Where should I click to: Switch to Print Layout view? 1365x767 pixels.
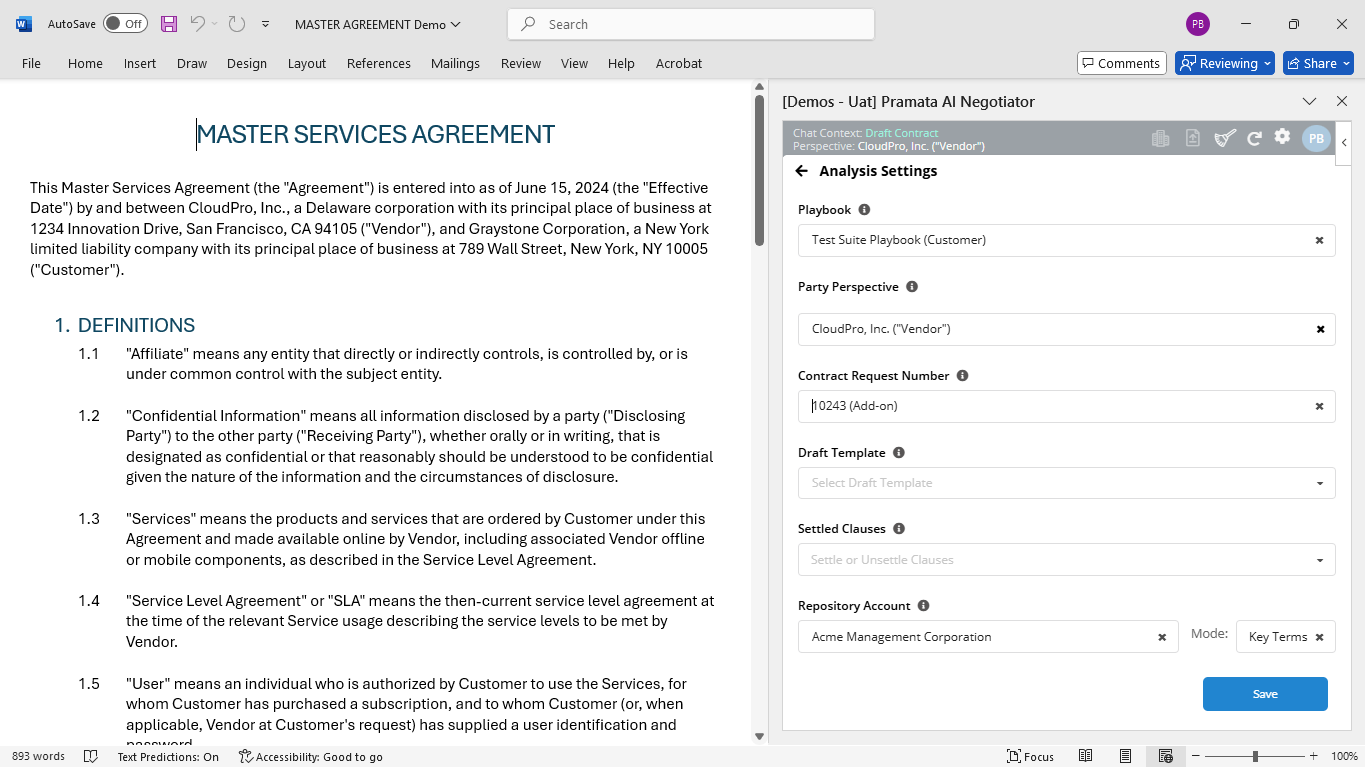(1126, 757)
